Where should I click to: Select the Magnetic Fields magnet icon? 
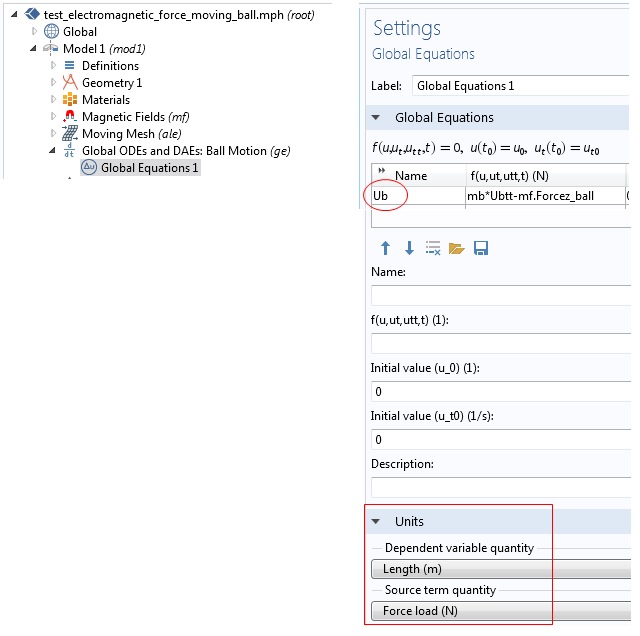point(70,117)
